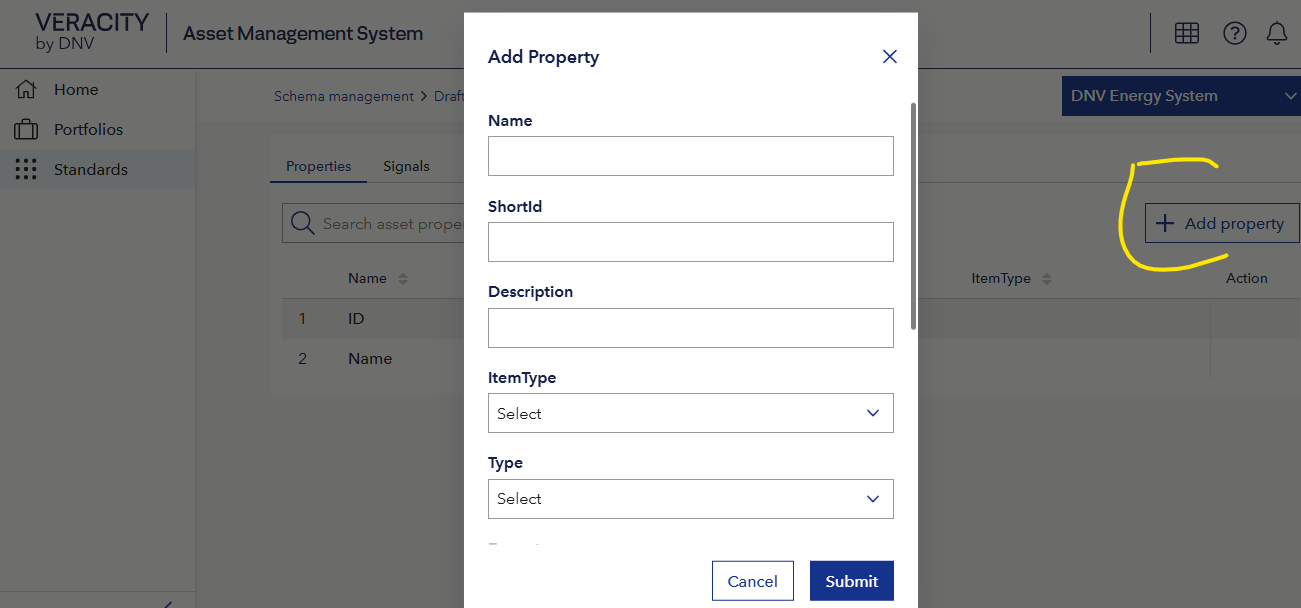Screen dimensions: 1301x608
Task: Open the apps grid icon in header
Action: [x=1187, y=33]
